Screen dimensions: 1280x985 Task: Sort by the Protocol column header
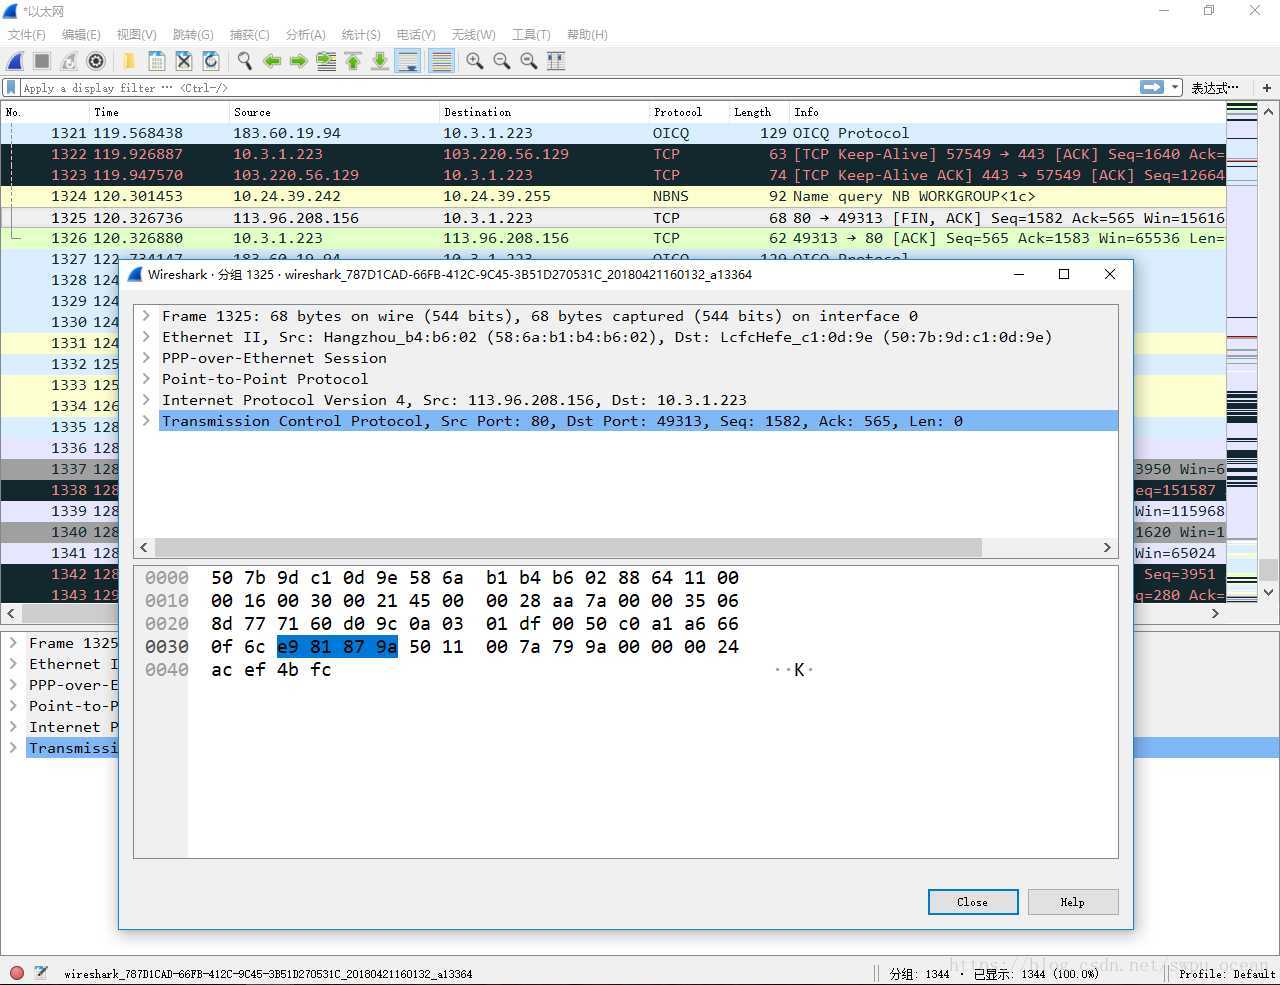pos(689,112)
